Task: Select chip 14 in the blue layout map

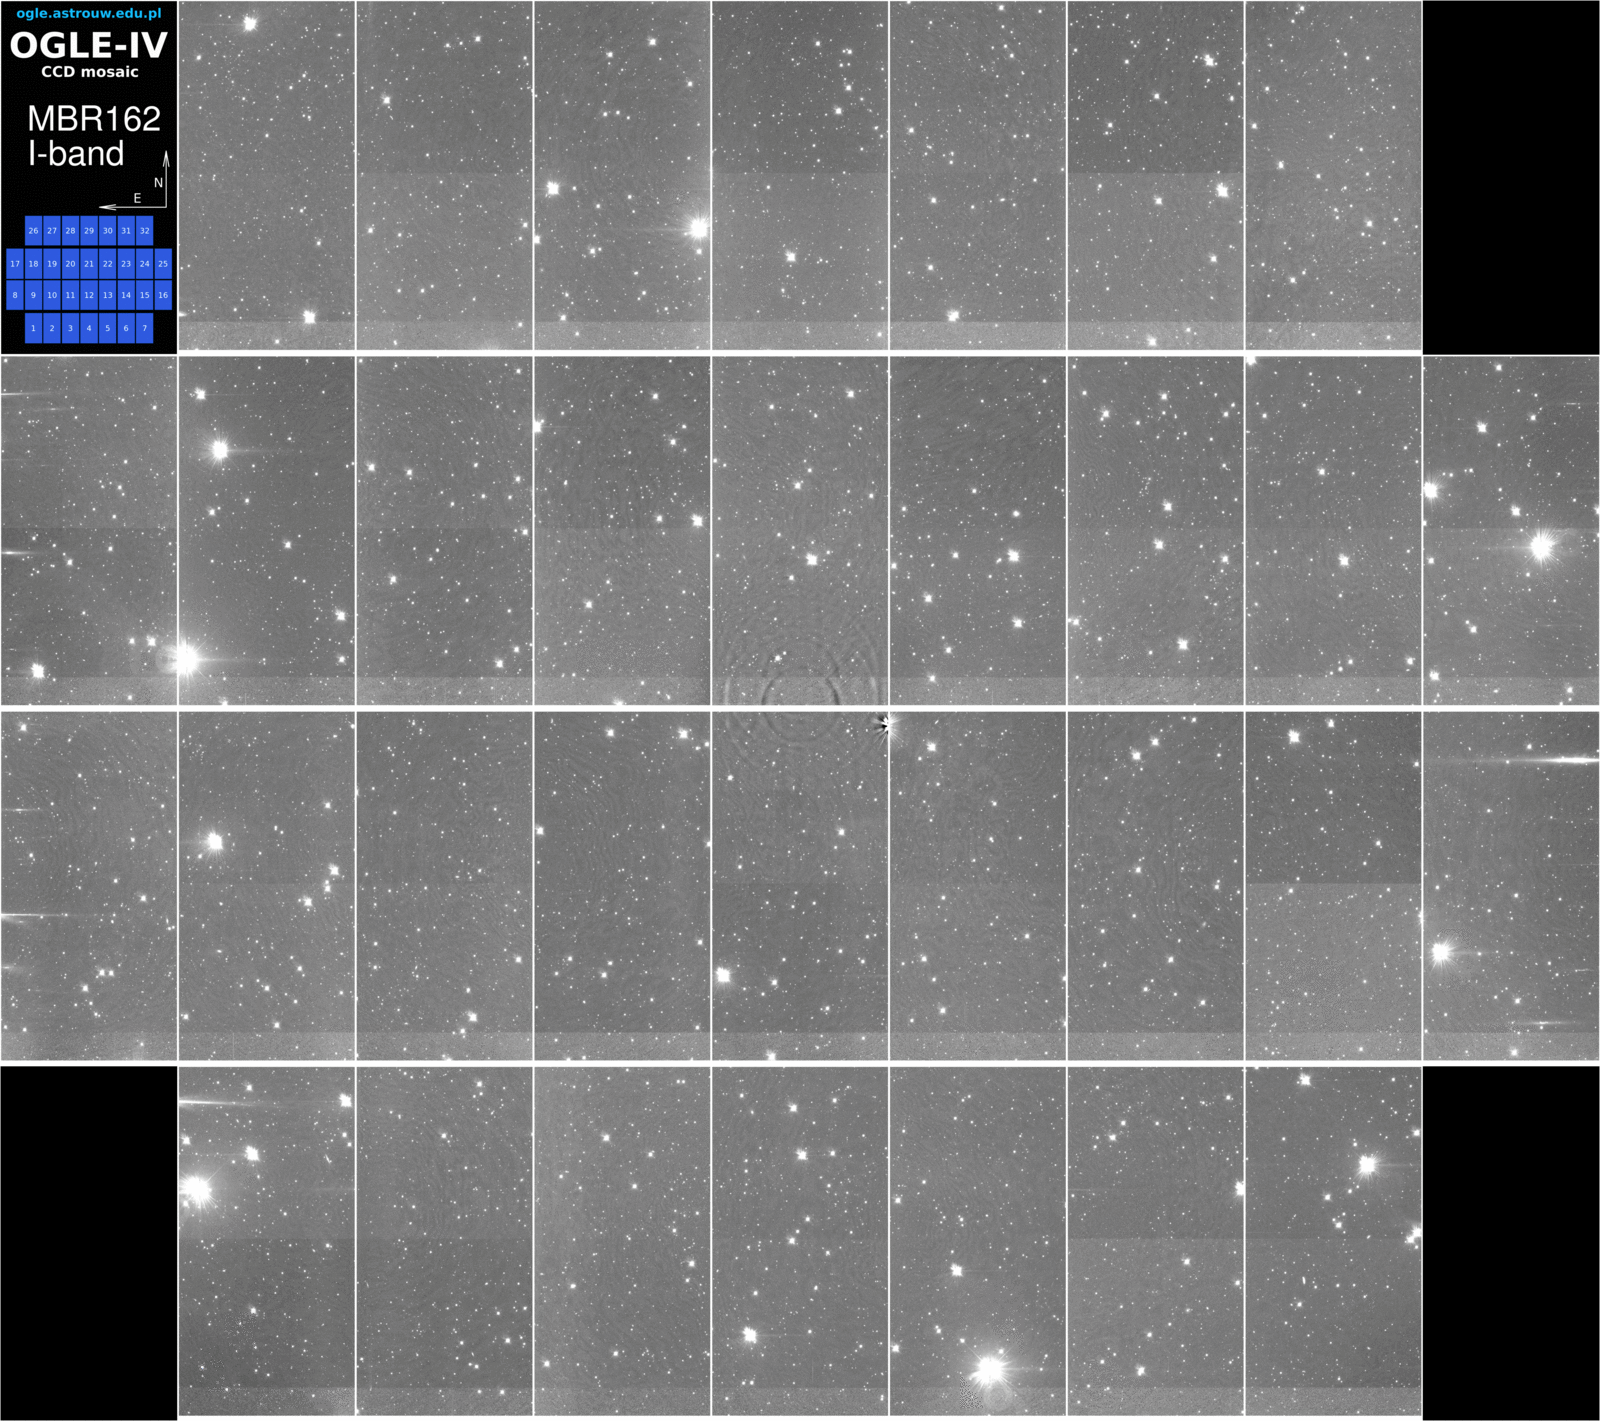Action: (126, 295)
